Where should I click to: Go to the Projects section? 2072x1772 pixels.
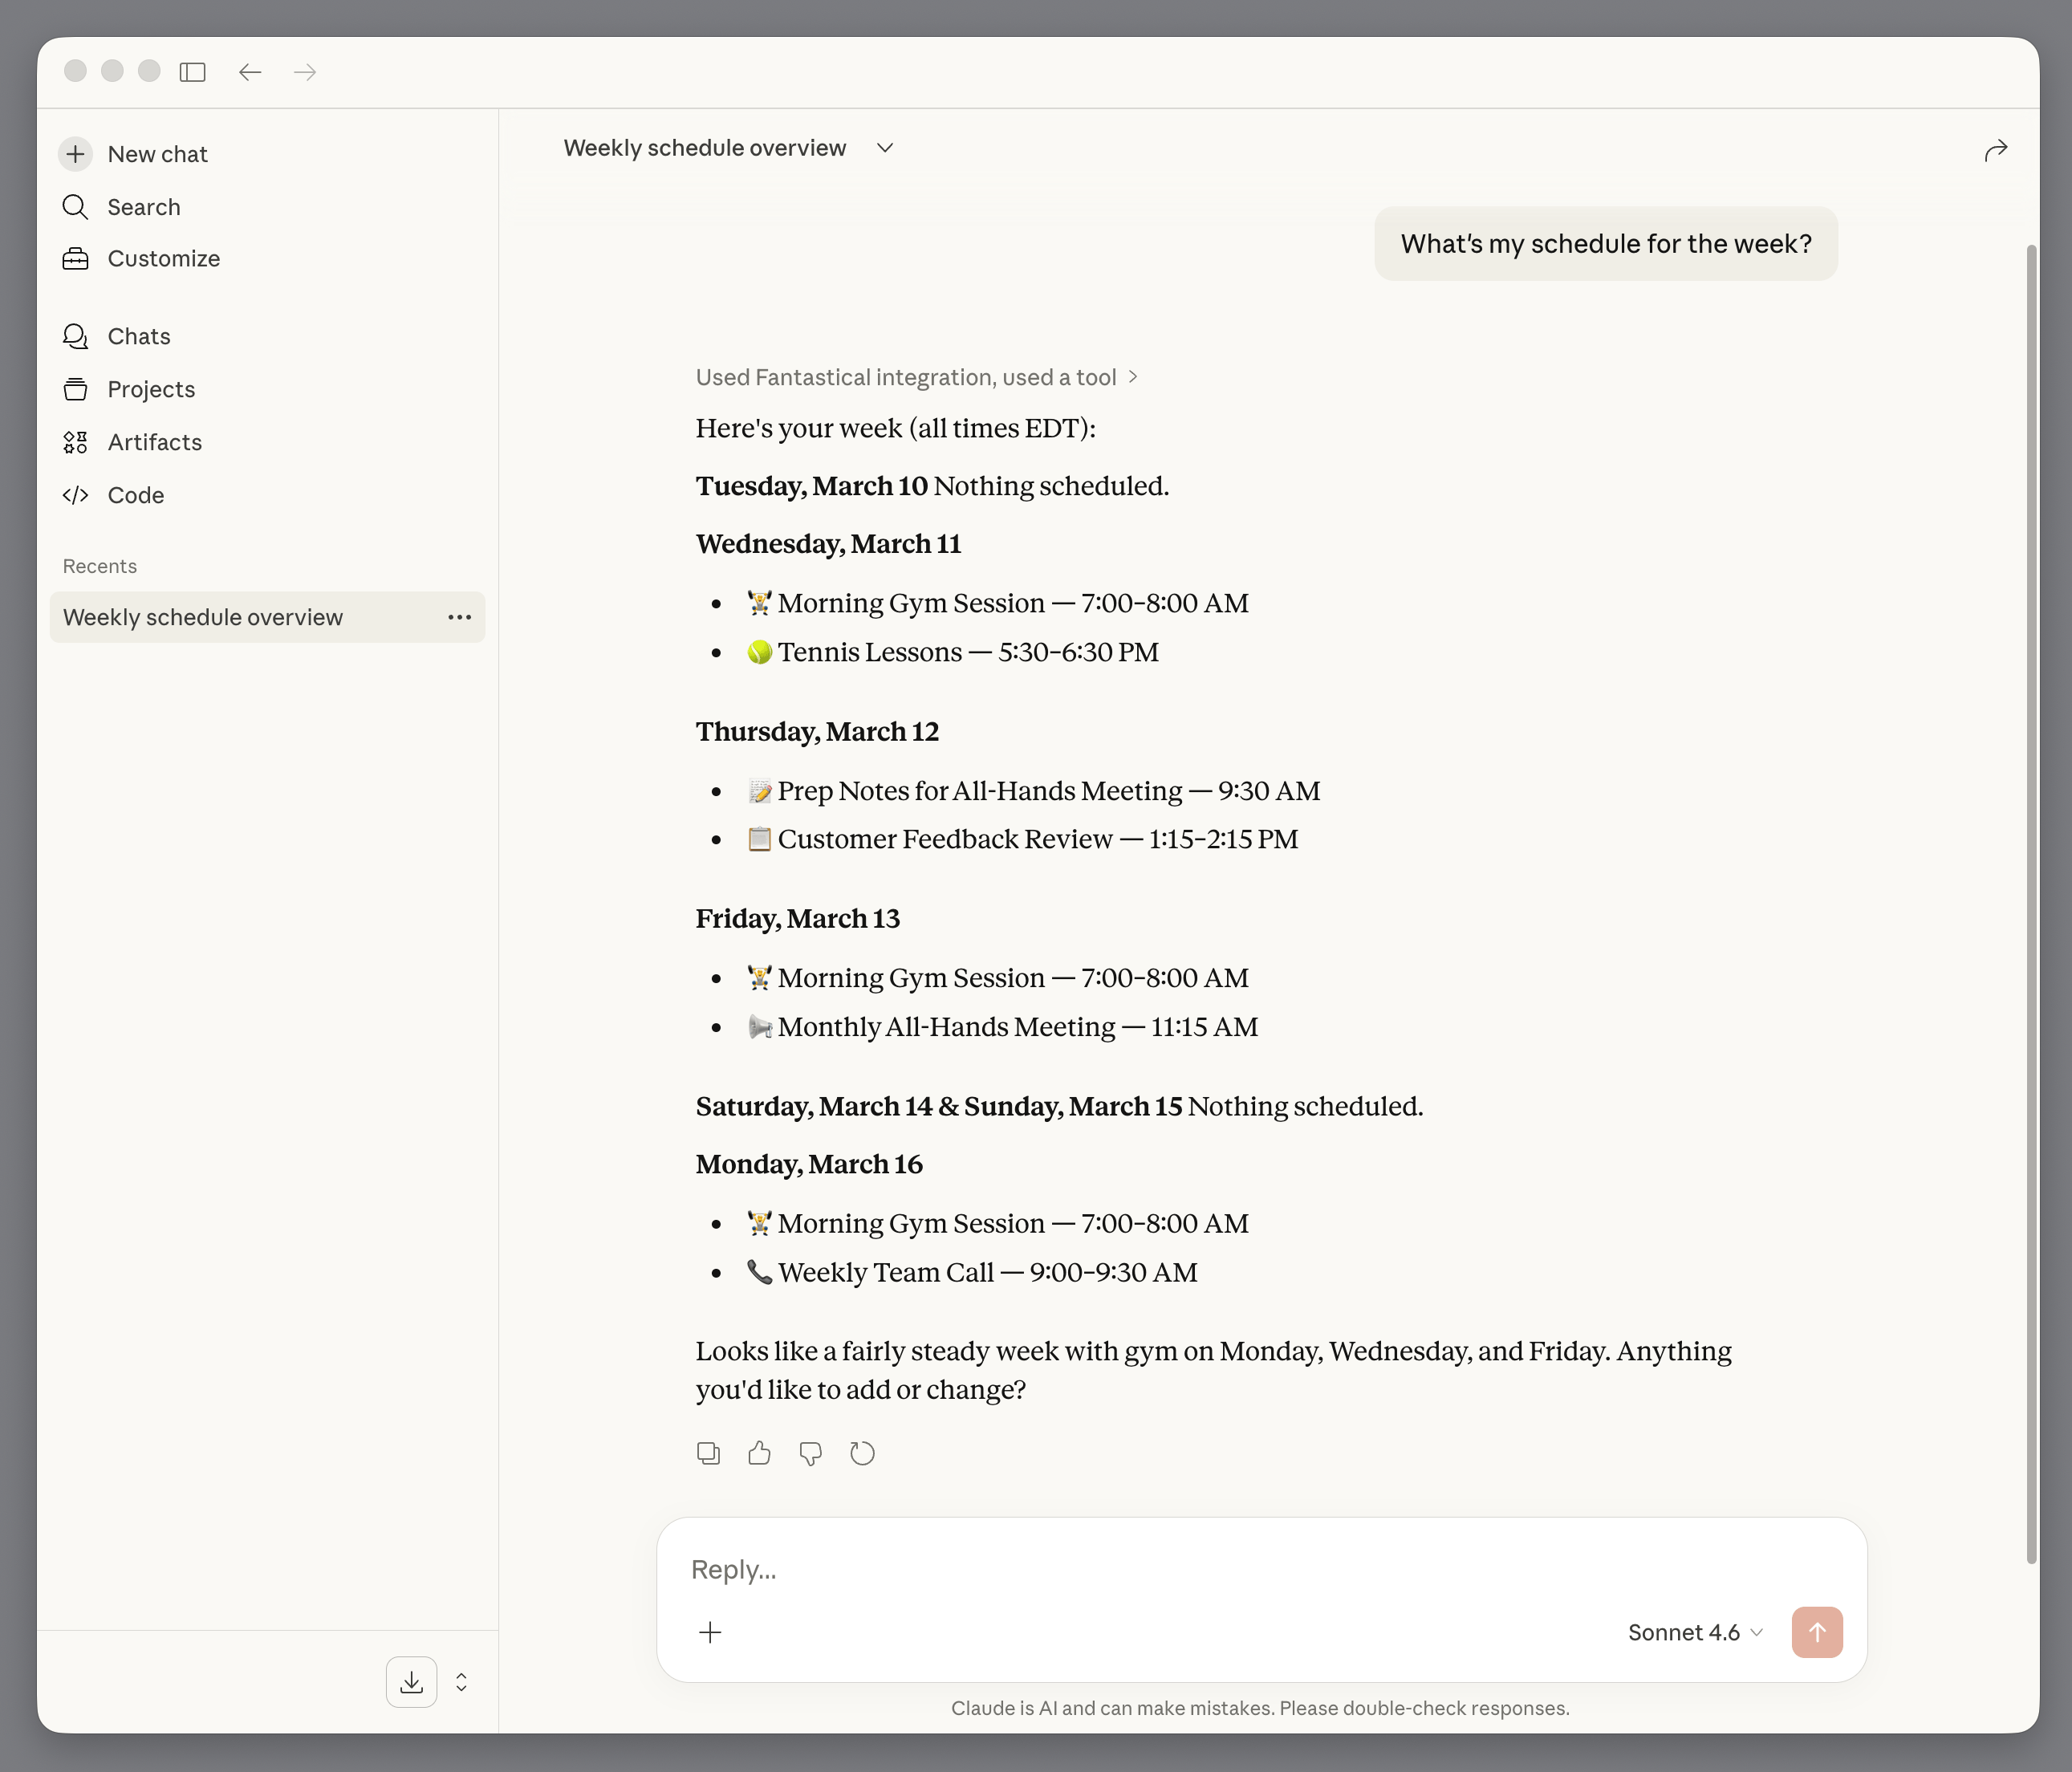click(x=151, y=389)
